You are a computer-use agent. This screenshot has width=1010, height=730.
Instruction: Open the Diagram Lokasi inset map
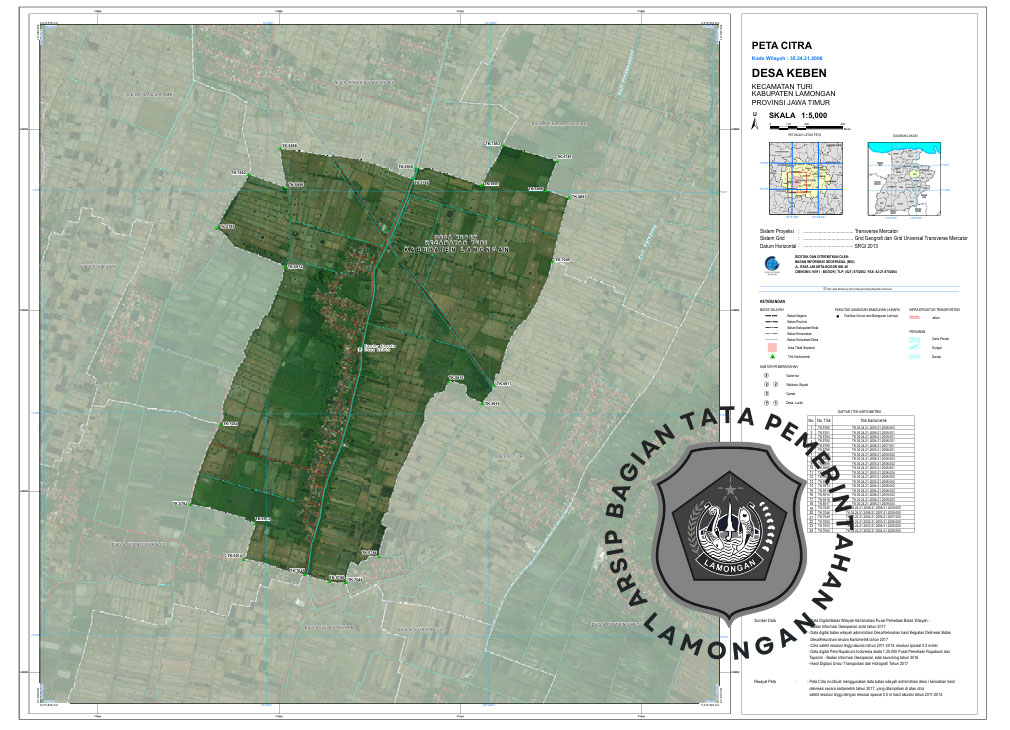(905, 178)
